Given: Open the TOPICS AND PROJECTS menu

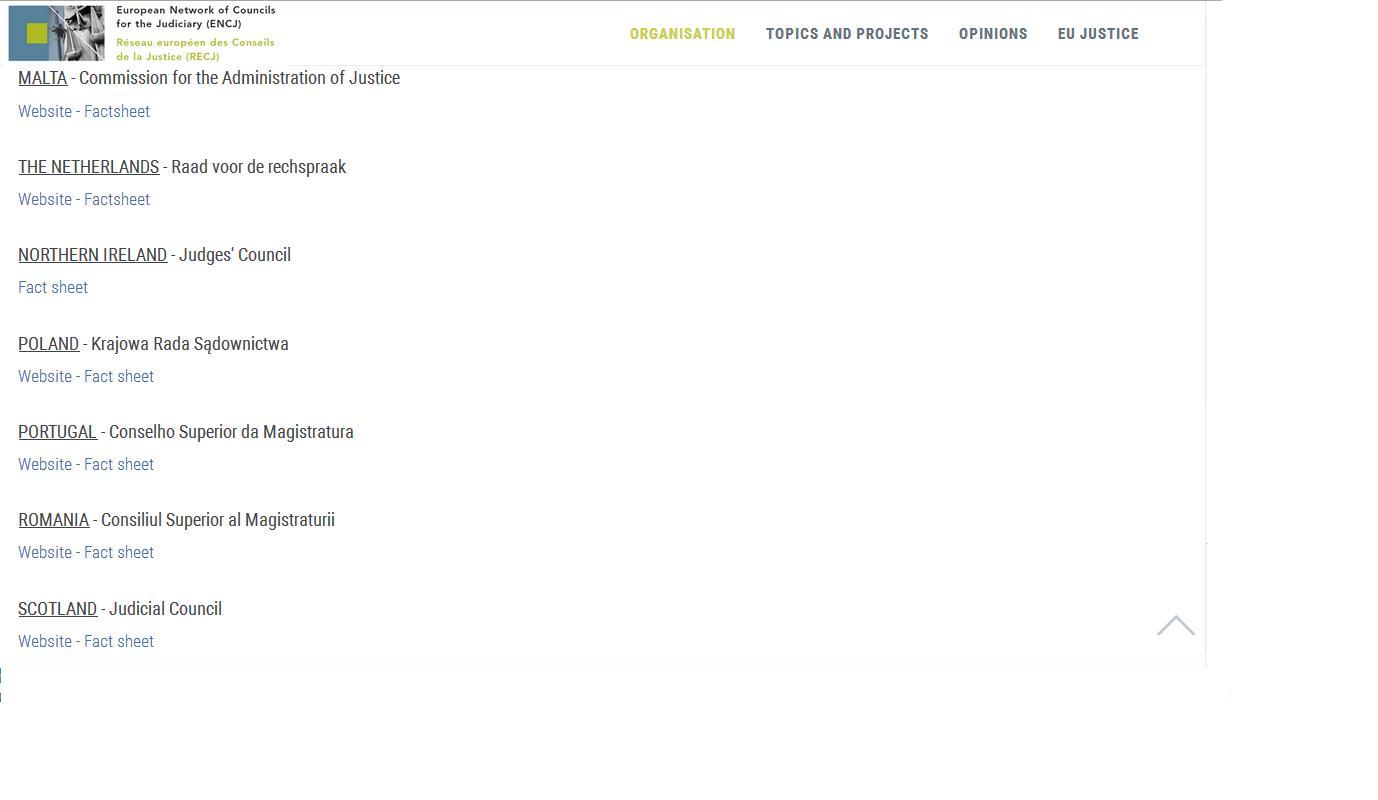Looking at the screenshot, I should [x=847, y=34].
